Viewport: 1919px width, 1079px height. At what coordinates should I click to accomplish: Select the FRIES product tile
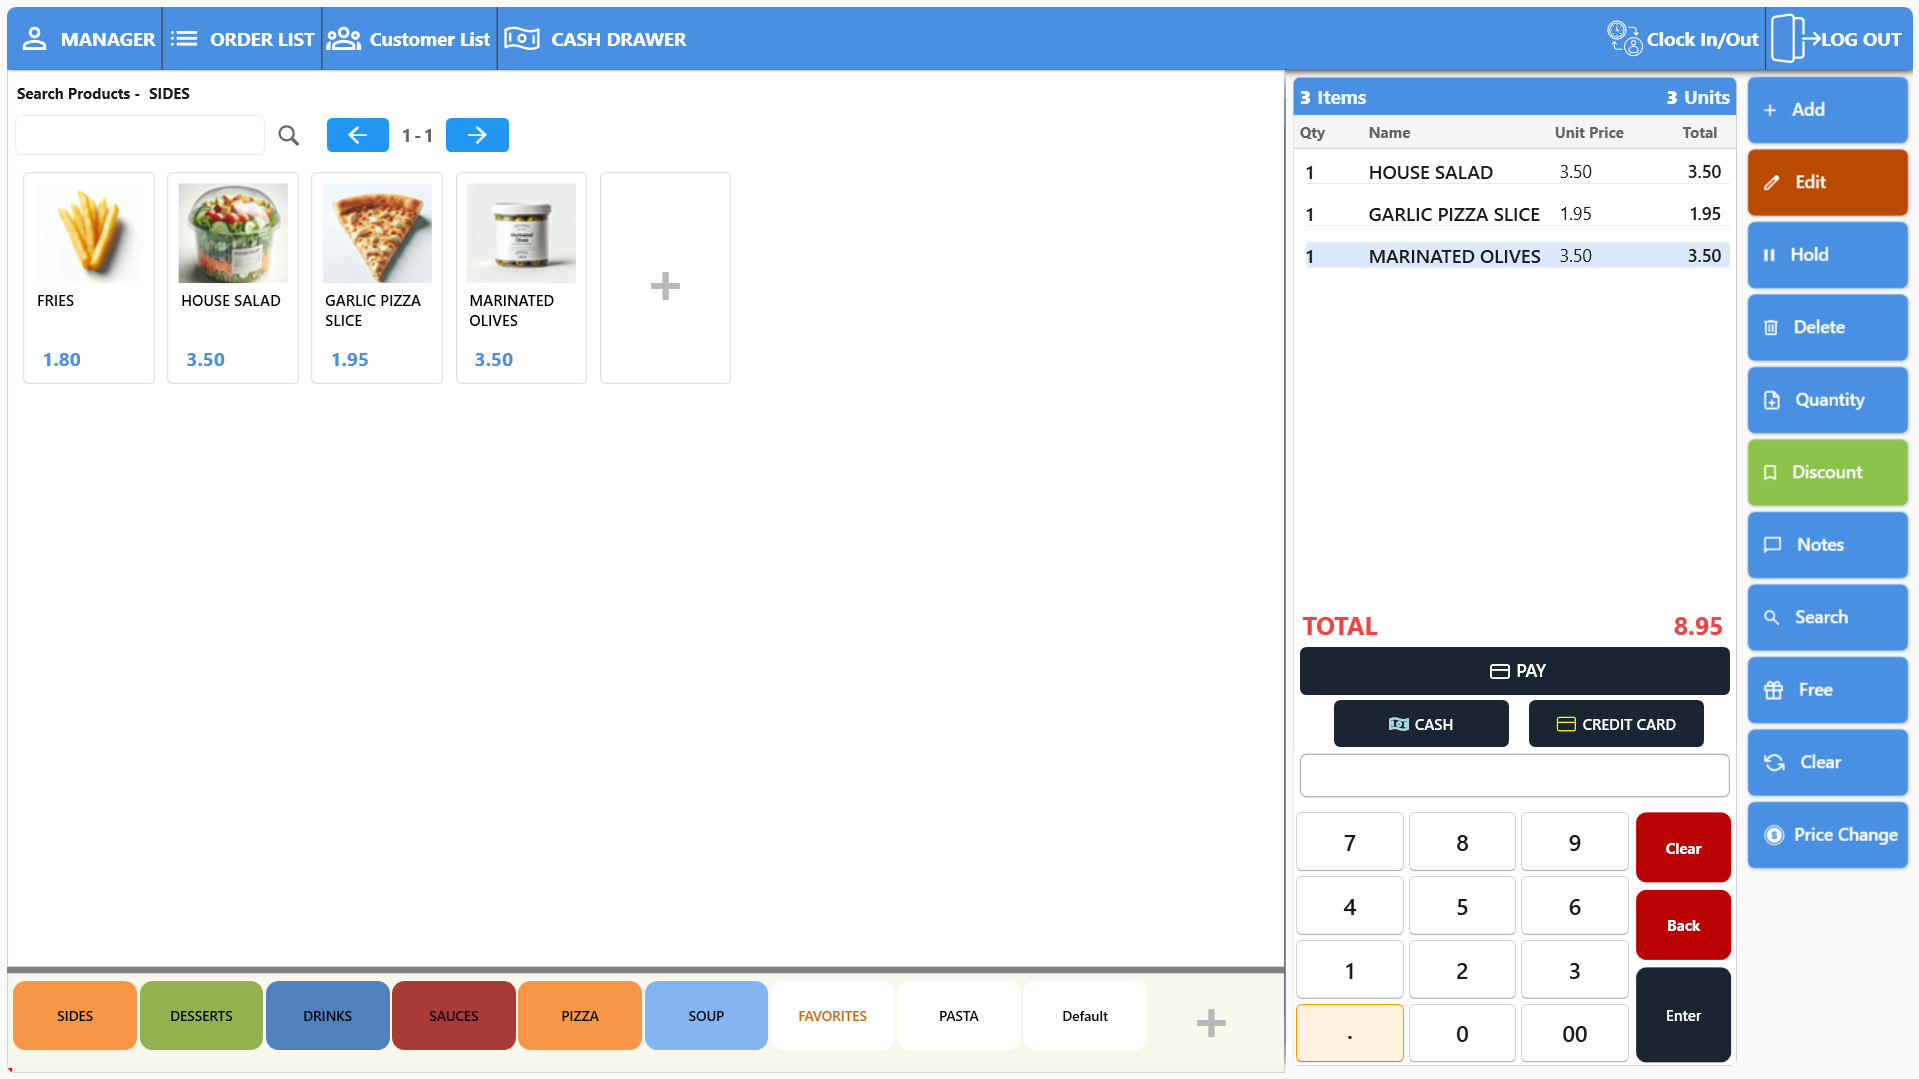[x=88, y=277]
